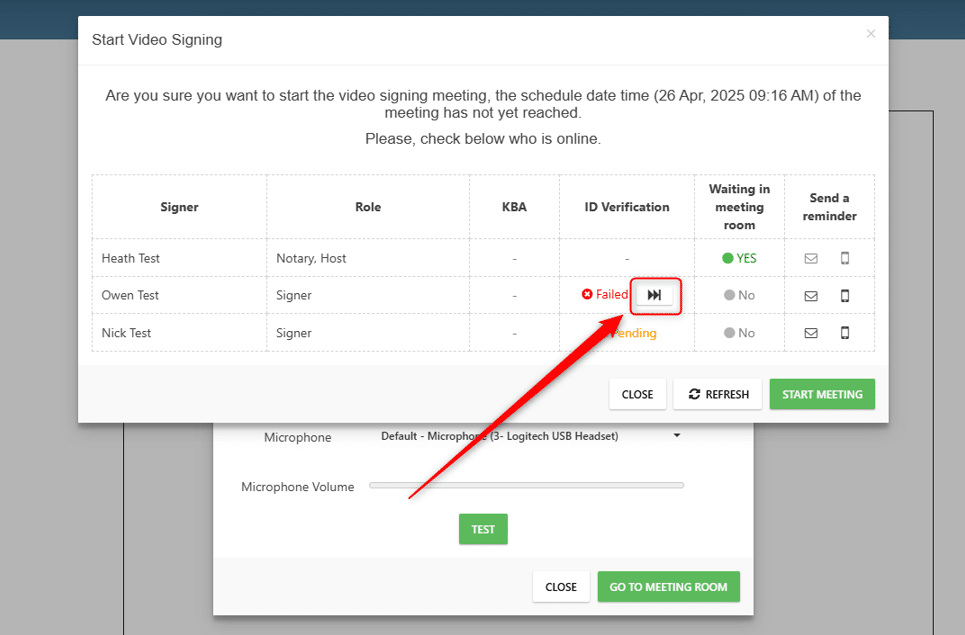The width and height of the screenshot is (965, 635).
Task: Click the green YES waiting status
Action: pos(739,258)
